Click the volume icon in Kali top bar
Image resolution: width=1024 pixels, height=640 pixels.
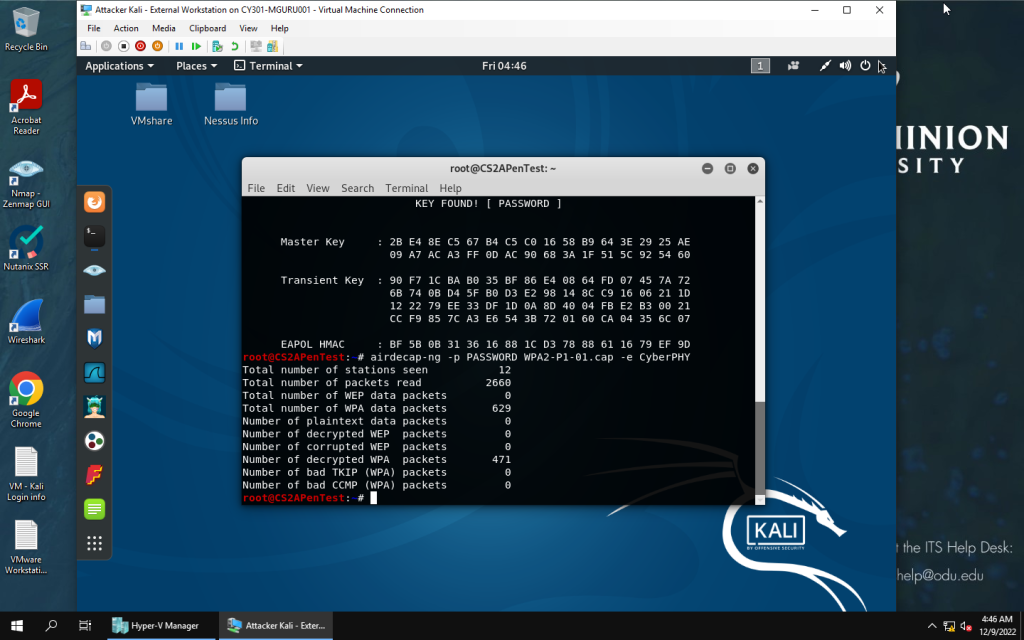point(845,65)
